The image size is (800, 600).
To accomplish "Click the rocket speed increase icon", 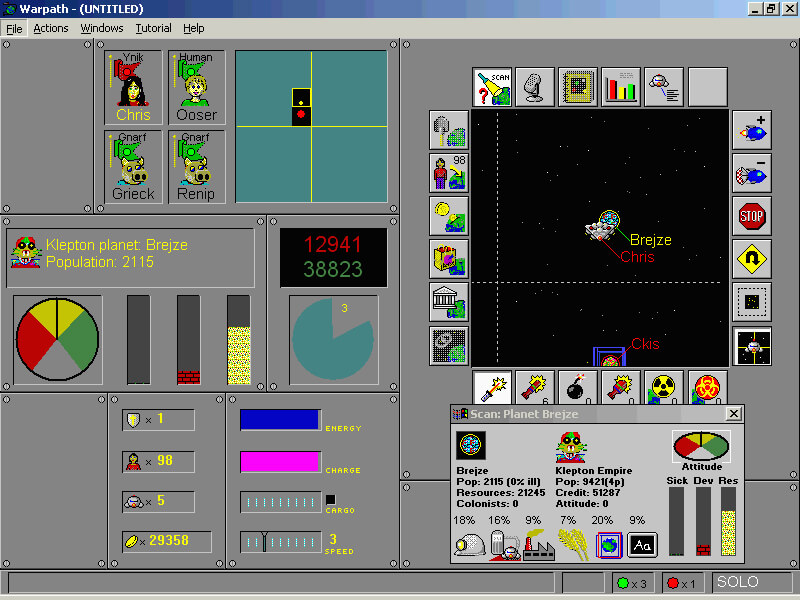I will point(751,130).
